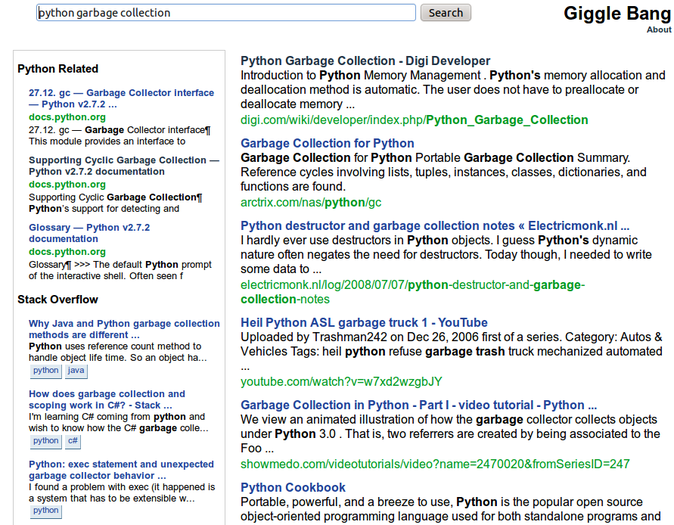The width and height of the screenshot is (674, 525).
Task: Click the showmedo.com videotutorials URL
Action: (435, 464)
